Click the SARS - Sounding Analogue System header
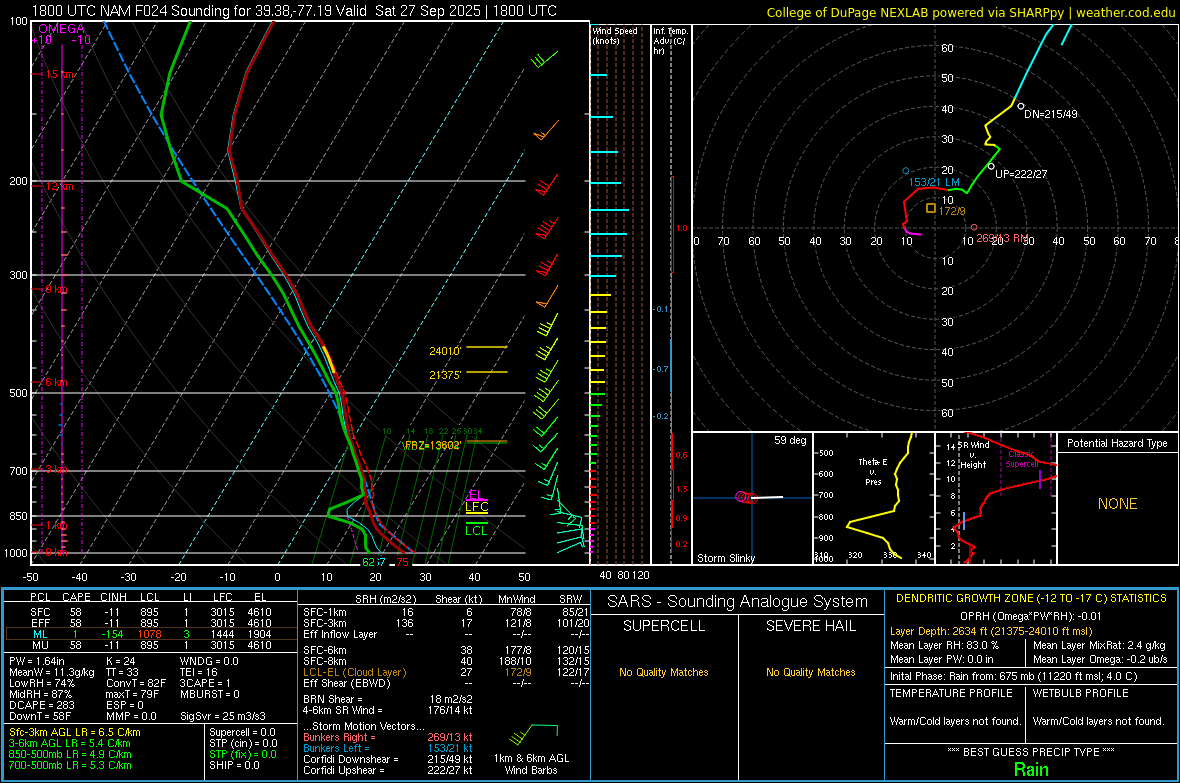This screenshot has width=1180, height=783. coord(737,602)
